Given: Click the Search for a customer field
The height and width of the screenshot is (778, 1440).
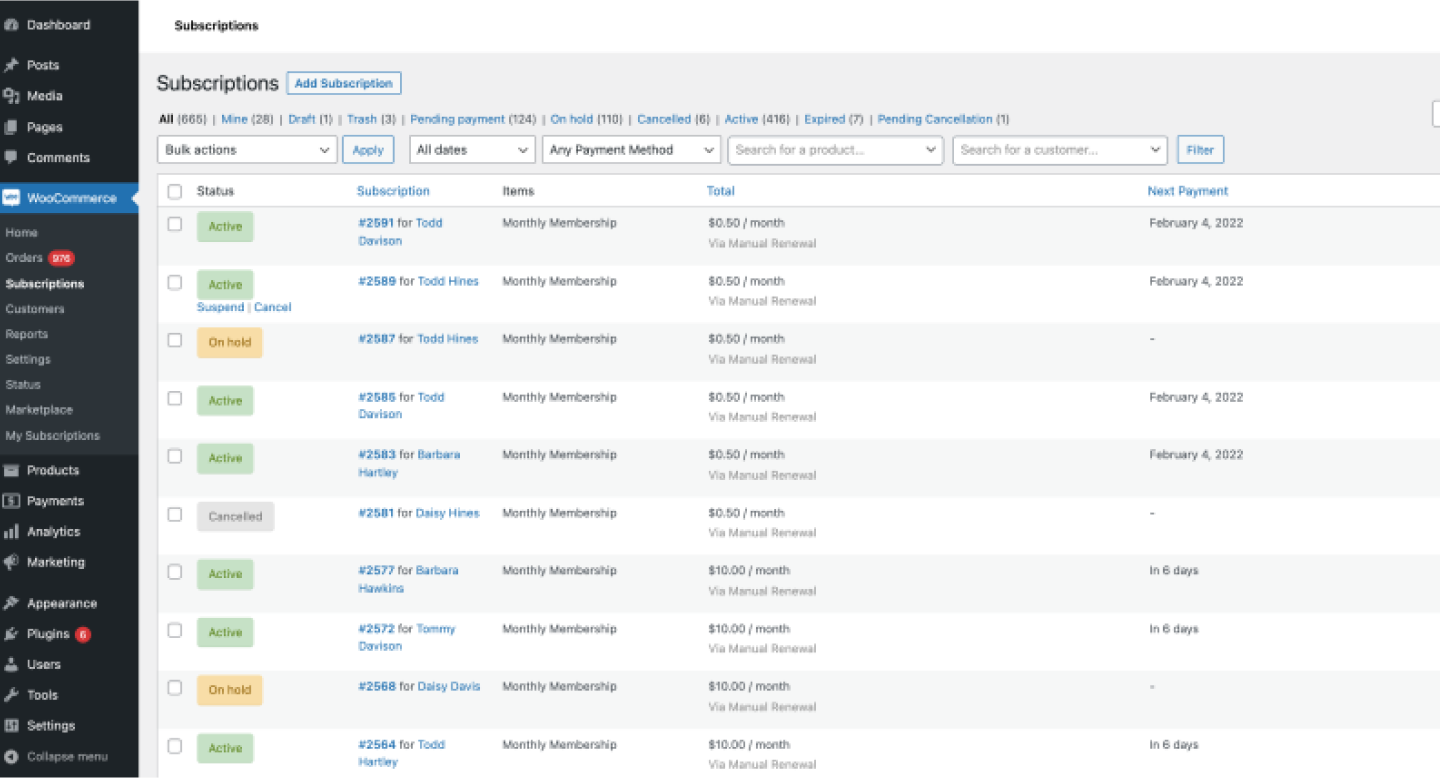Looking at the screenshot, I should (1059, 150).
